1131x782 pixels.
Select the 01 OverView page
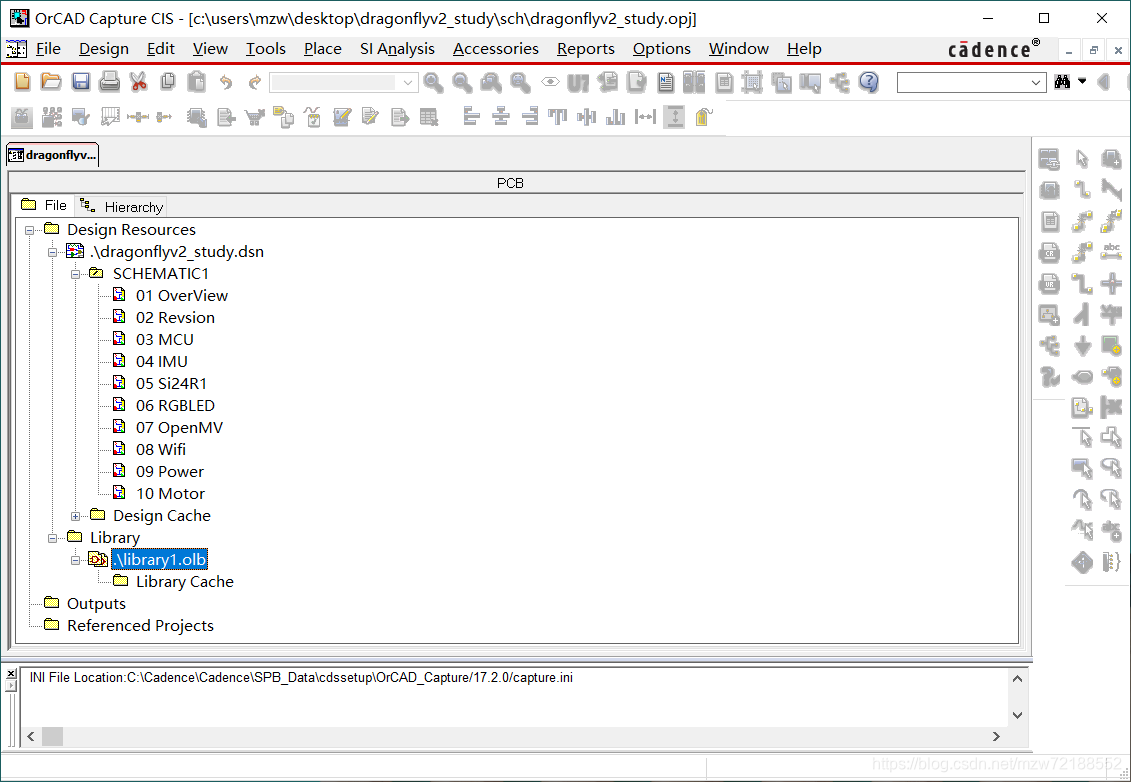point(182,296)
